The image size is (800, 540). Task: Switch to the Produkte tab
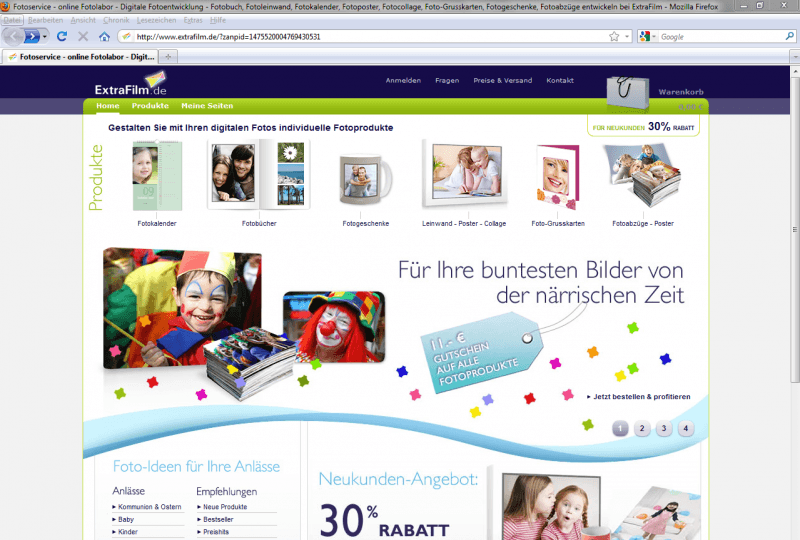coord(150,105)
